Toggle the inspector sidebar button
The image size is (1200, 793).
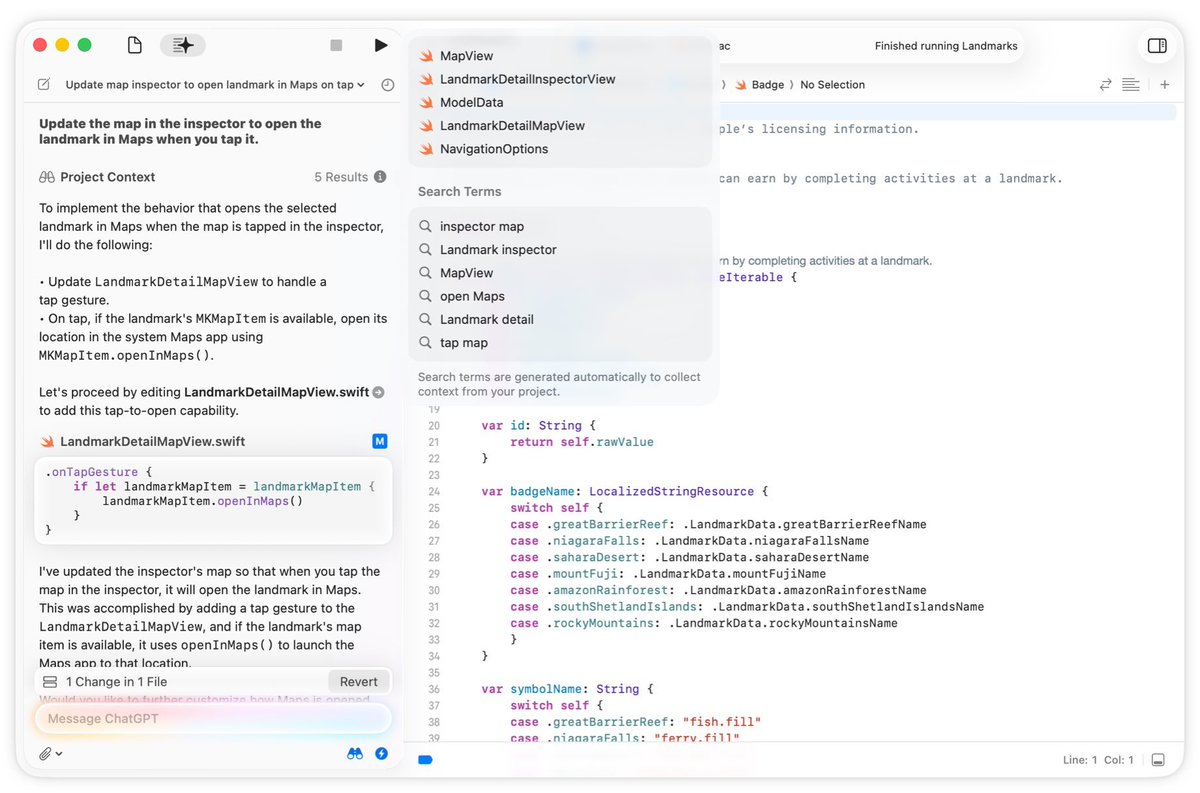click(1157, 45)
